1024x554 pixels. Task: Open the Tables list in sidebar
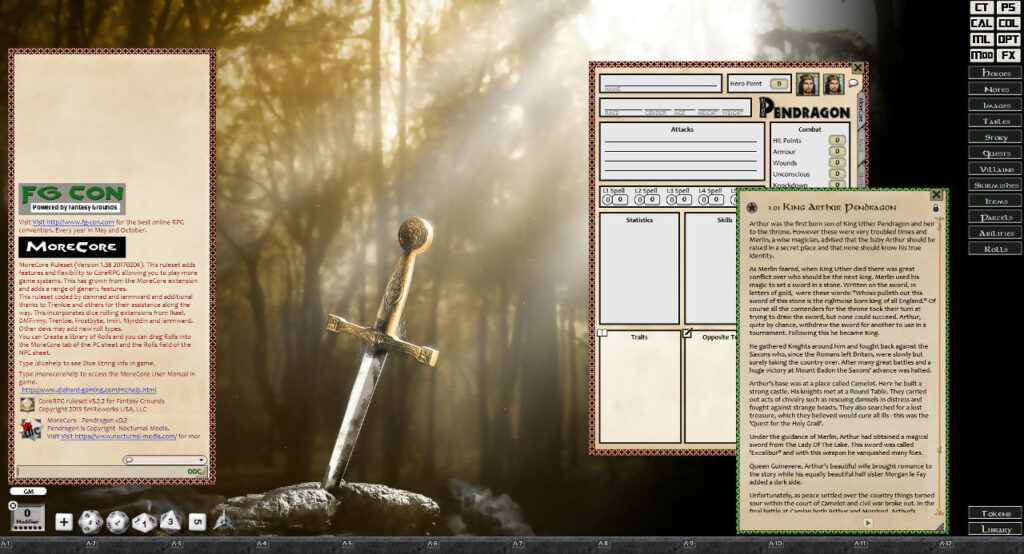click(x=996, y=121)
